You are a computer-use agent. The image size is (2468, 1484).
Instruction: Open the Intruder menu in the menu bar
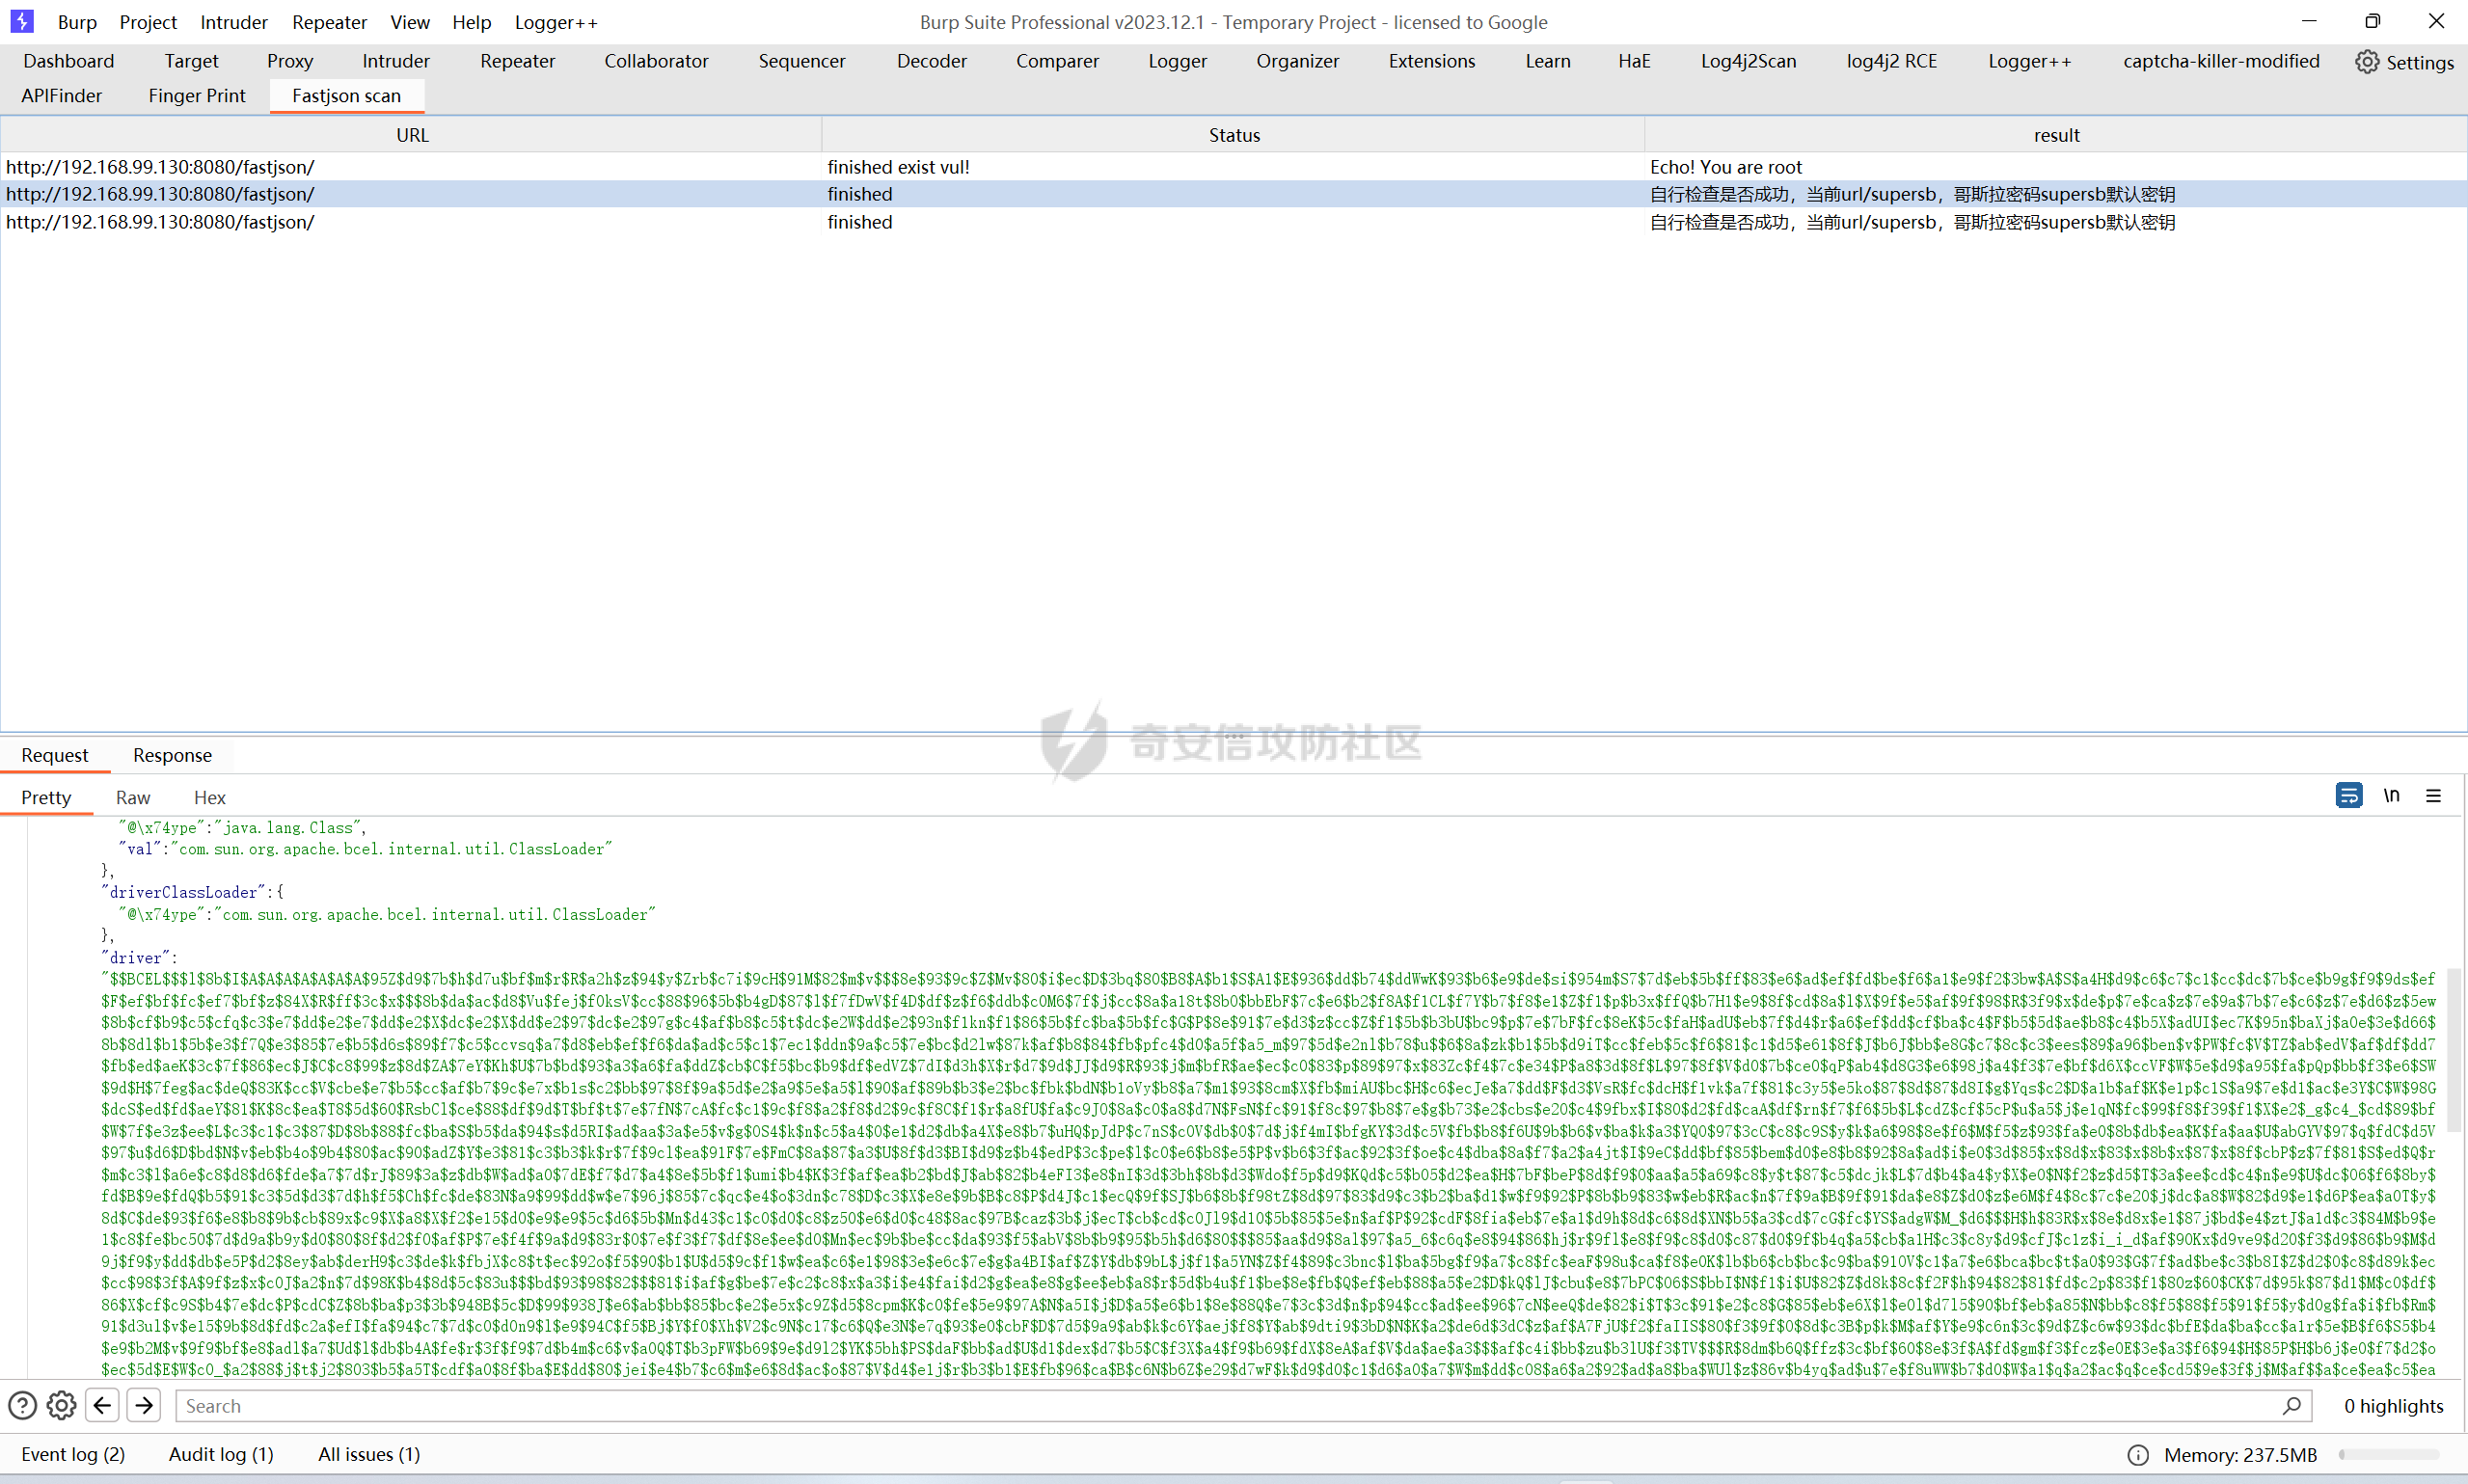233,22
